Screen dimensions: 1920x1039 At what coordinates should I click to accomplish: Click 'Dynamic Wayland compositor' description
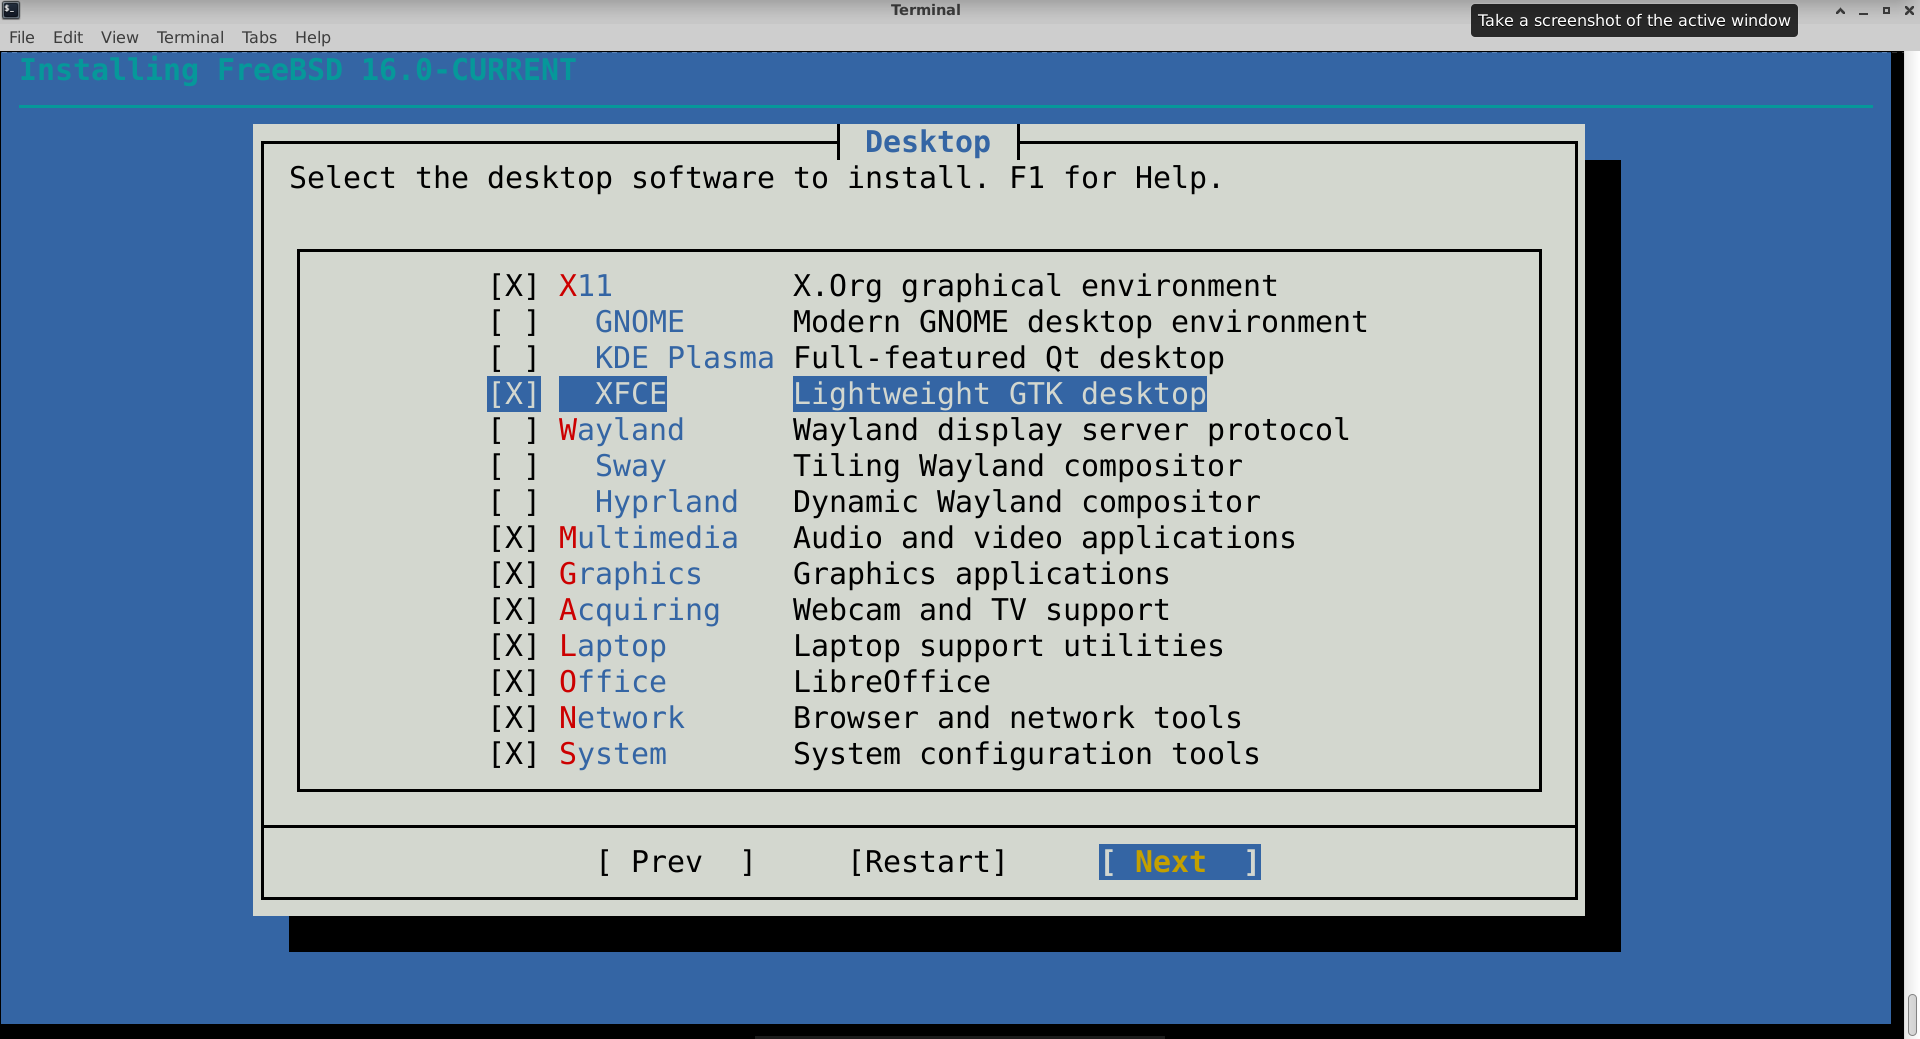click(1027, 502)
